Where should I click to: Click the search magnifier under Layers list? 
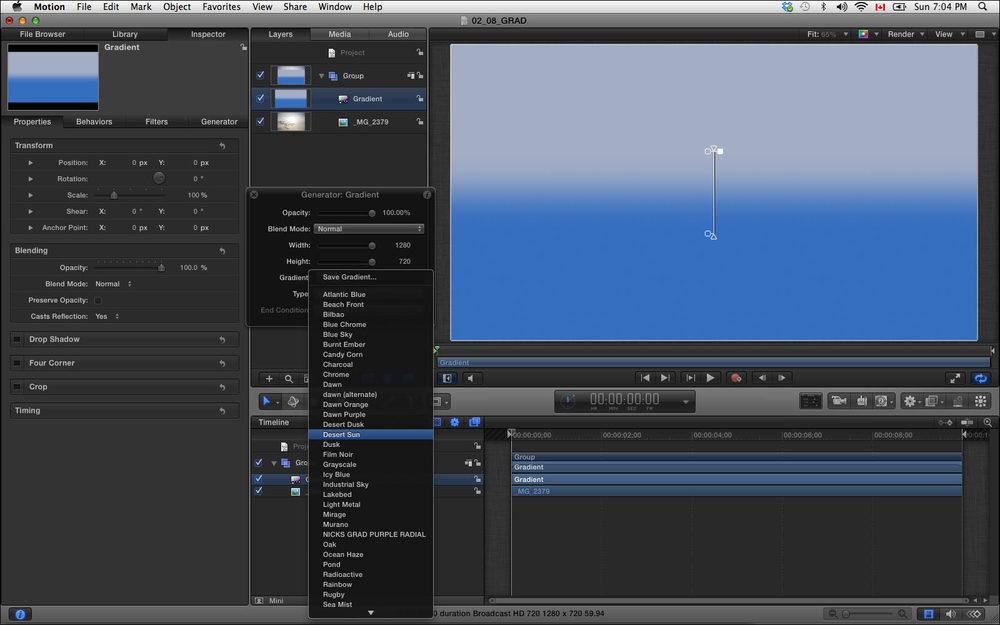coord(289,379)
